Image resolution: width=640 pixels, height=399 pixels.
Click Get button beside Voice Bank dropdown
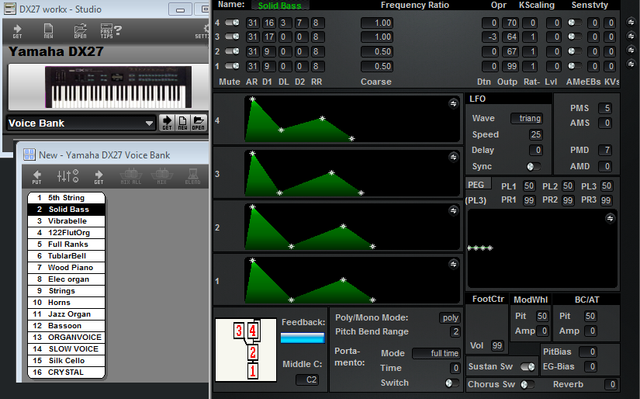[x=167, y=122]
